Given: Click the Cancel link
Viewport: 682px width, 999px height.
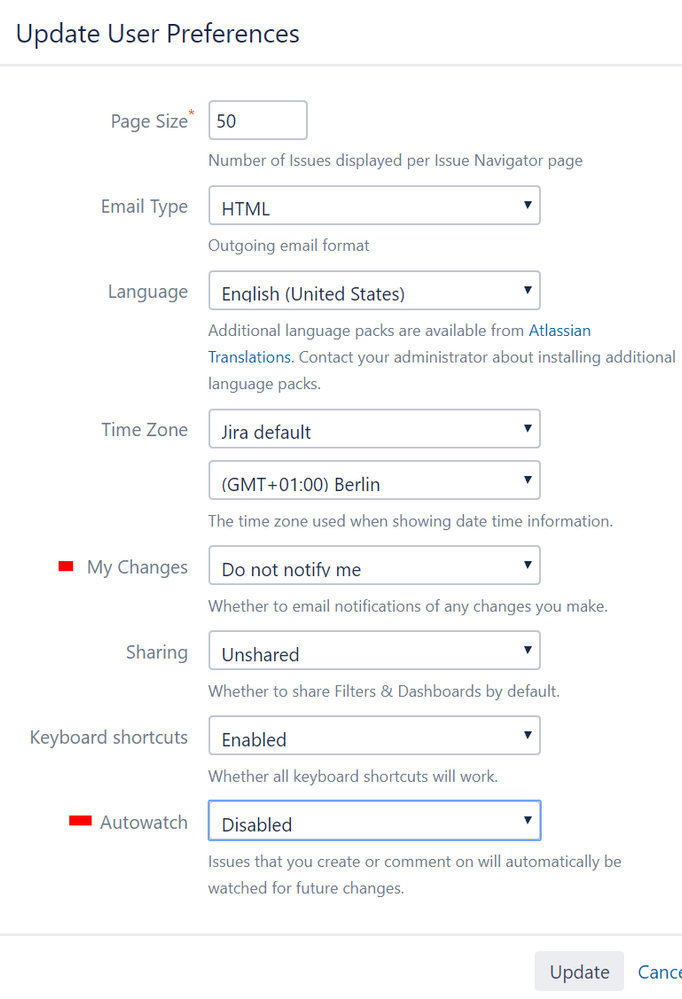Looking at the screenshot, I should point(660,972).
